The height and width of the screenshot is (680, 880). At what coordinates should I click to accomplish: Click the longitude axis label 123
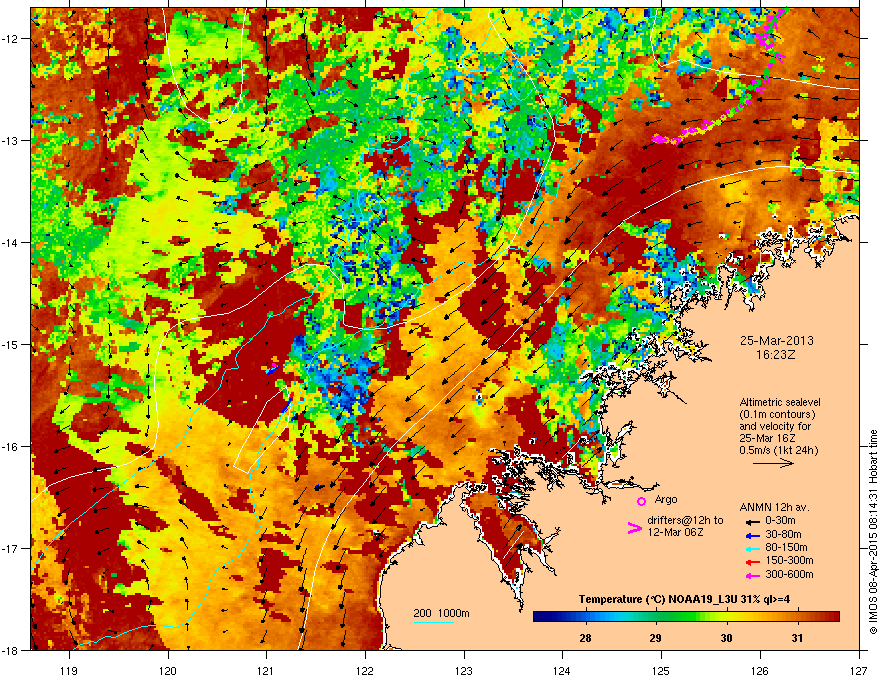[464, 670]
